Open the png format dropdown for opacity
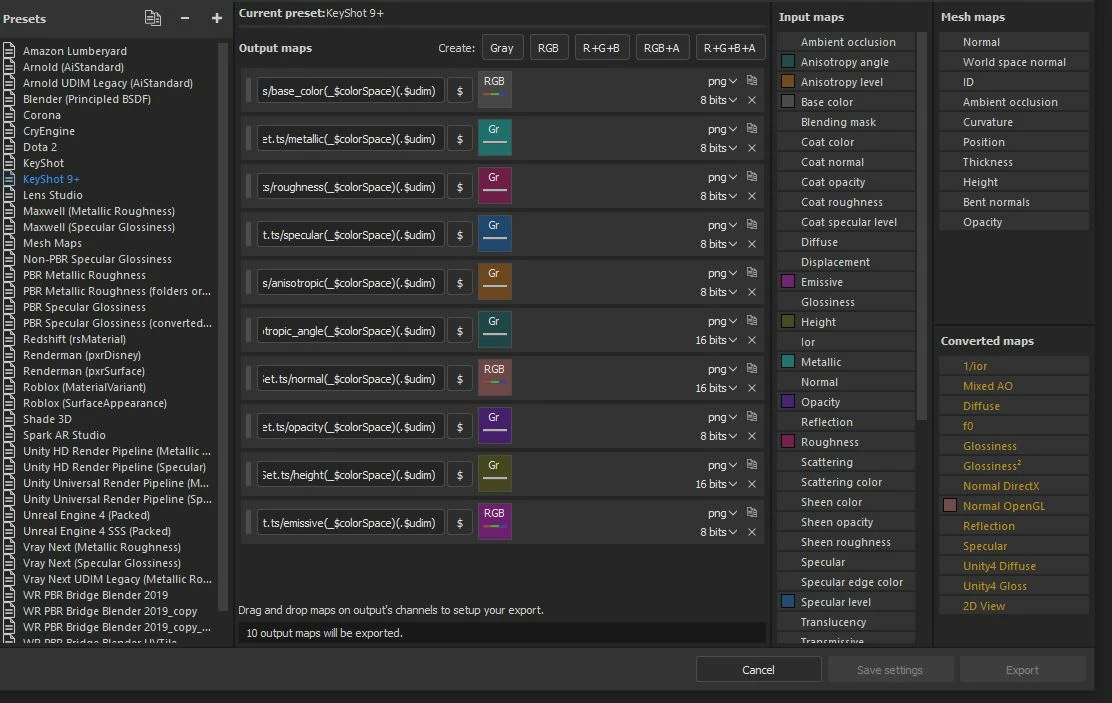 722,417
